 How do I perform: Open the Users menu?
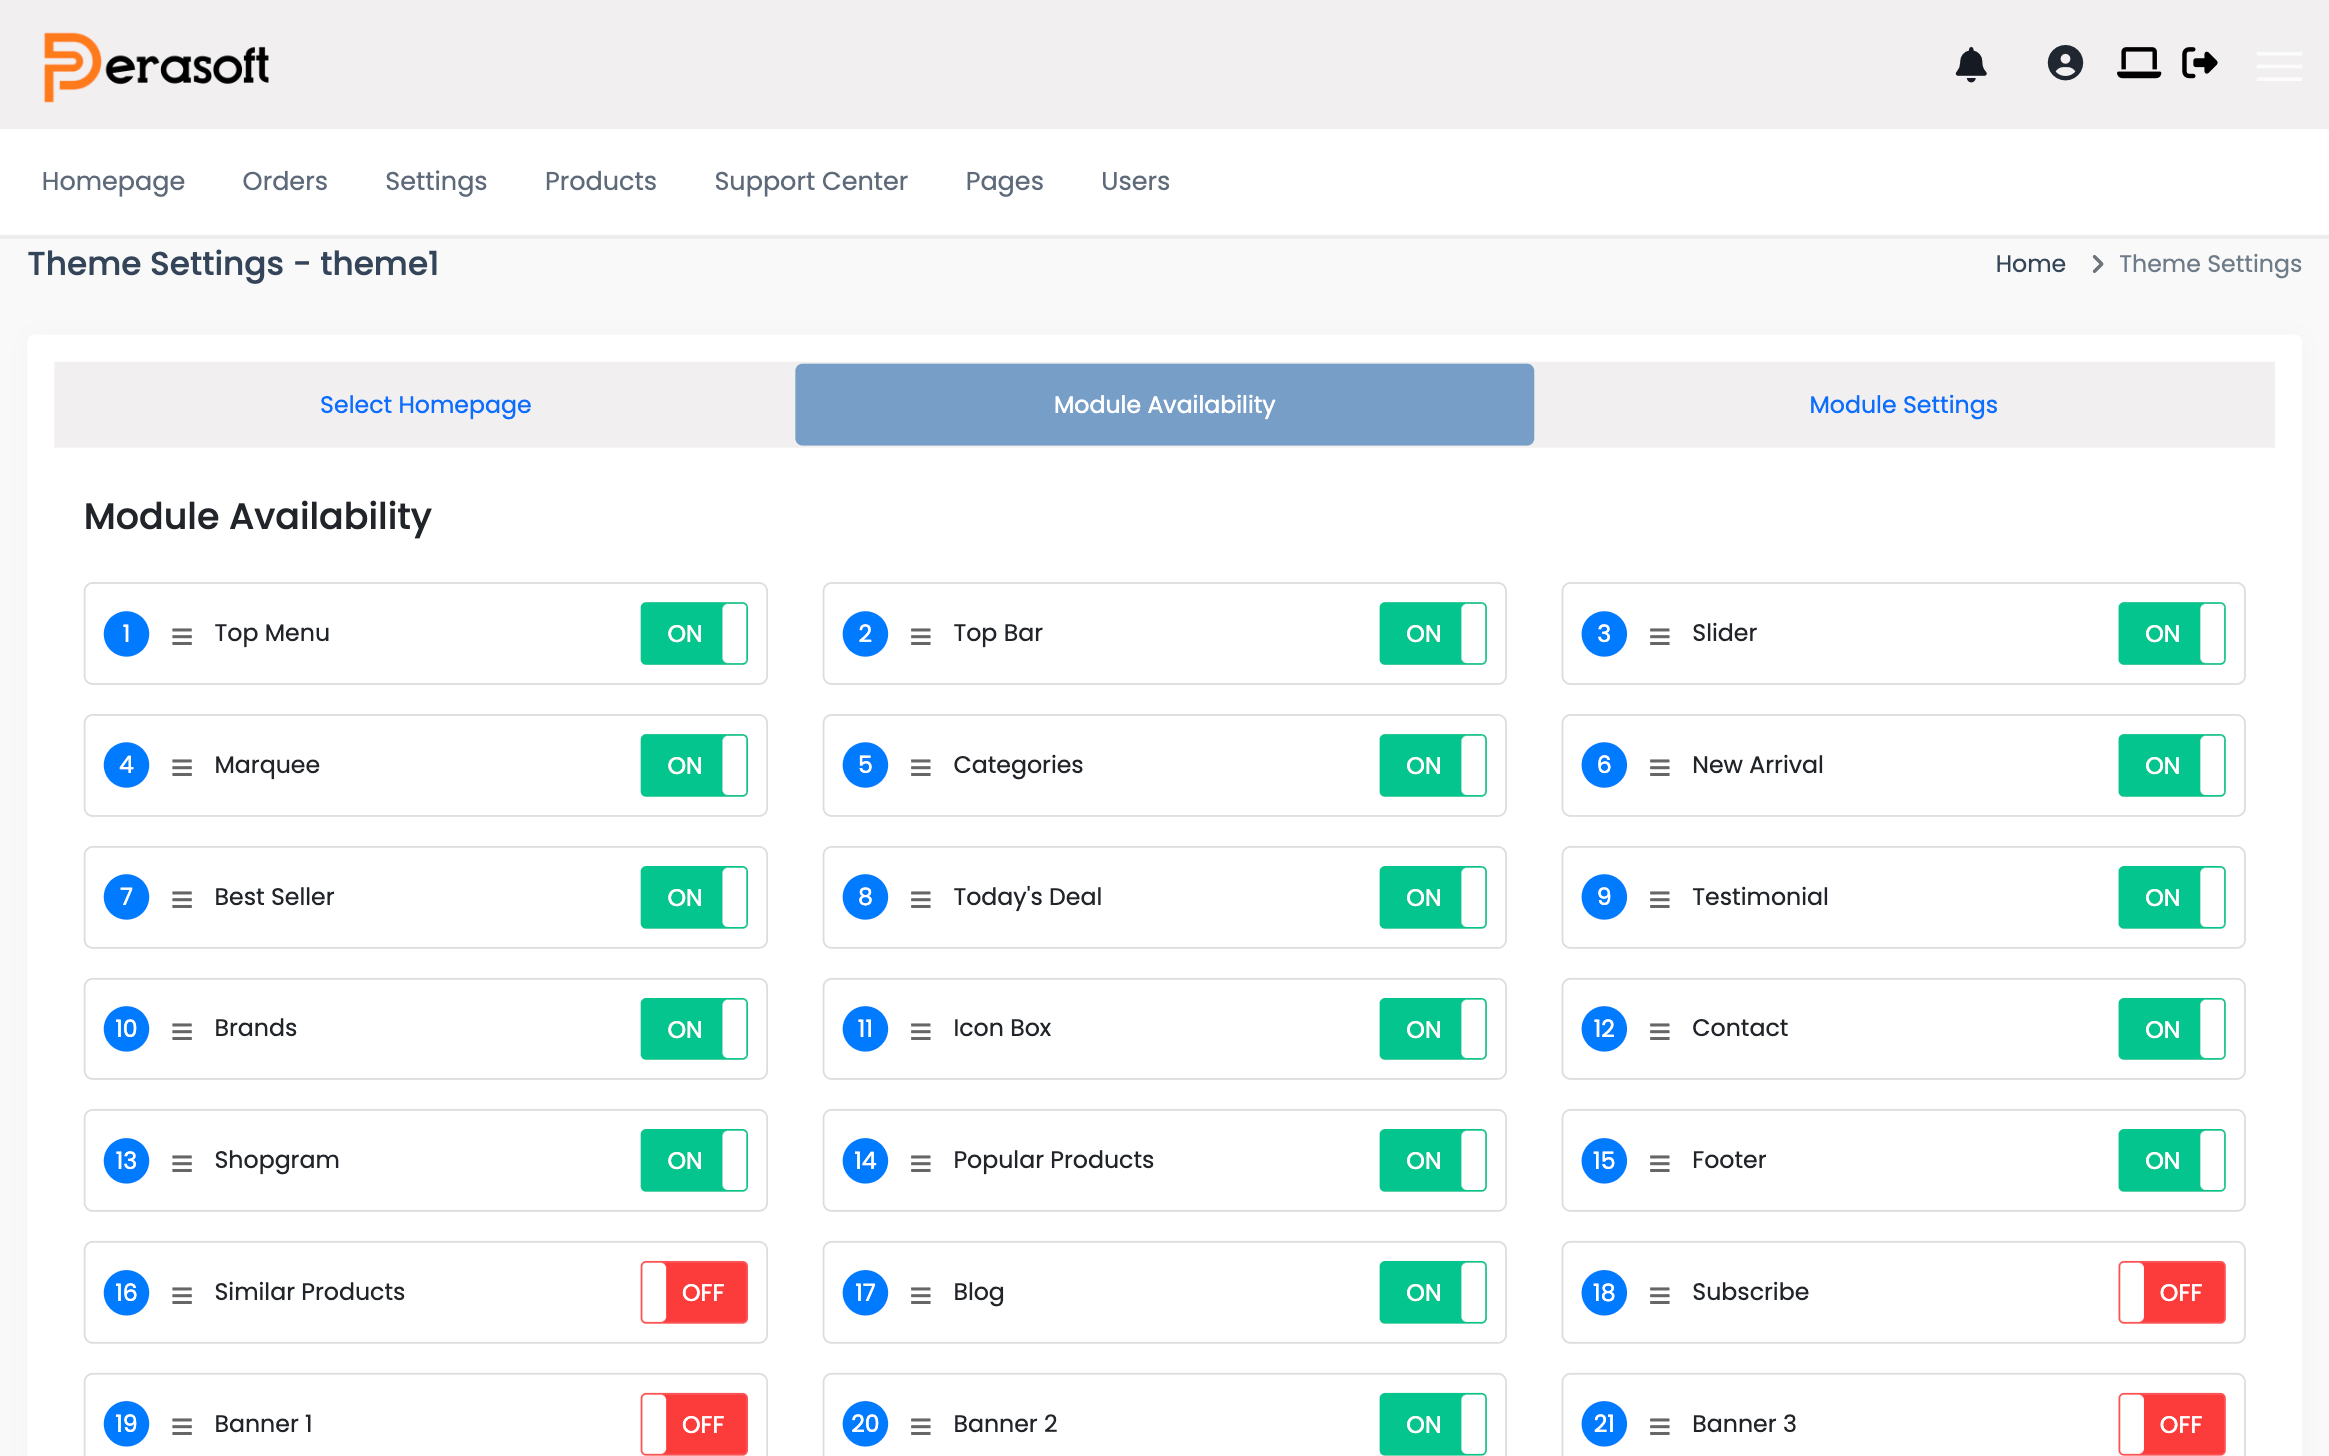point(1135,181)
